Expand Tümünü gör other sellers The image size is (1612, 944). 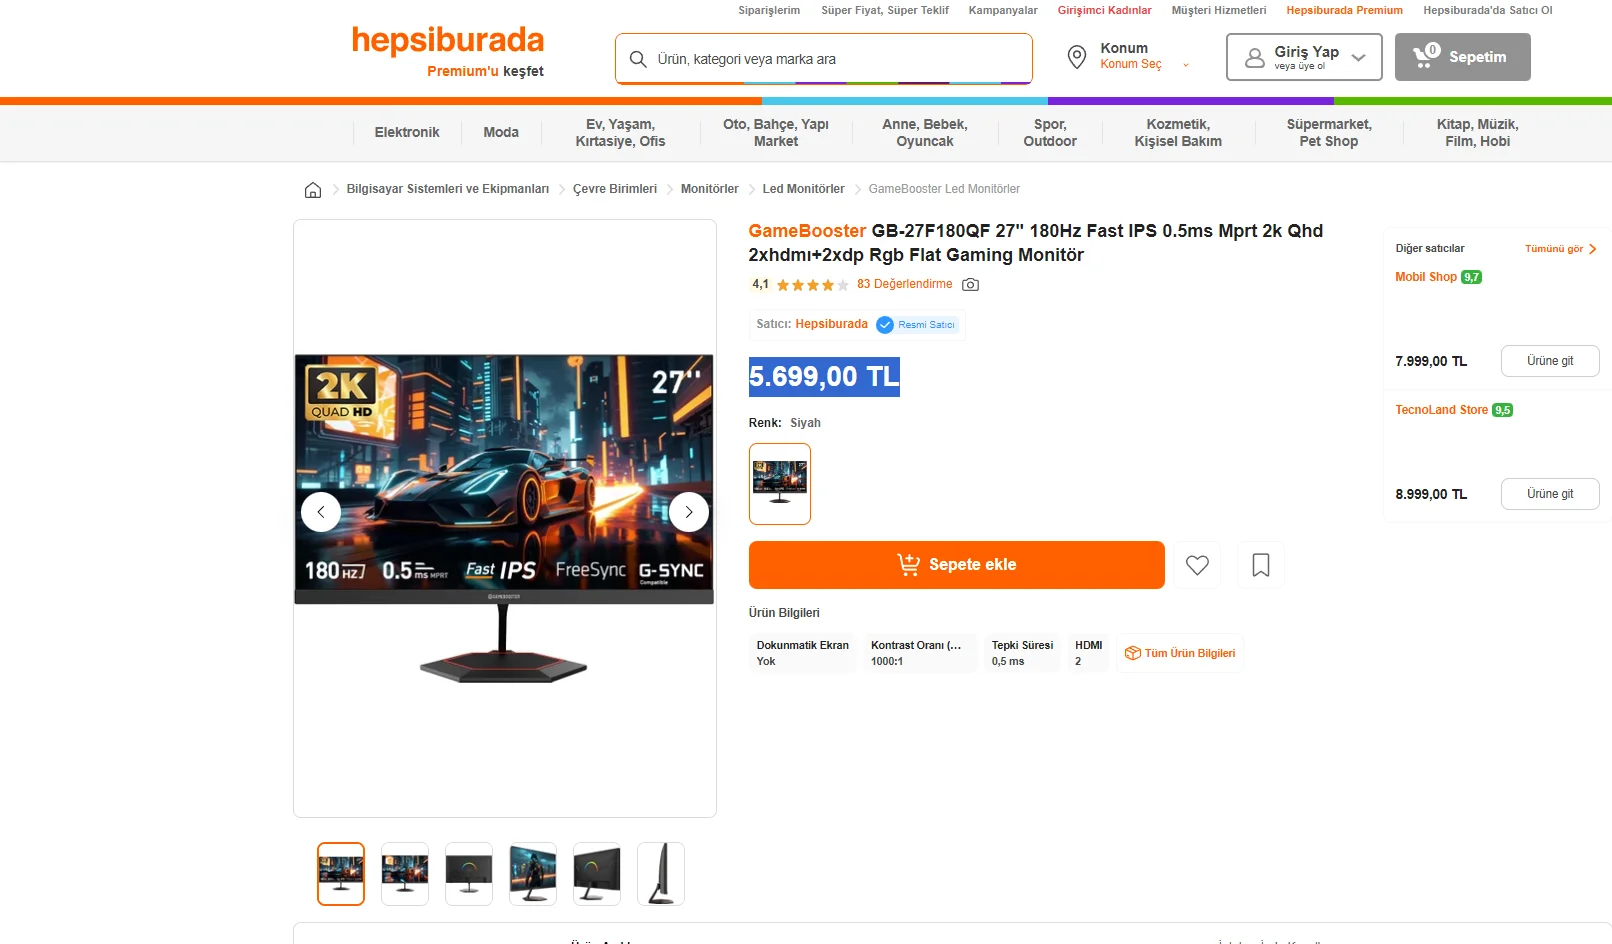1560,249
